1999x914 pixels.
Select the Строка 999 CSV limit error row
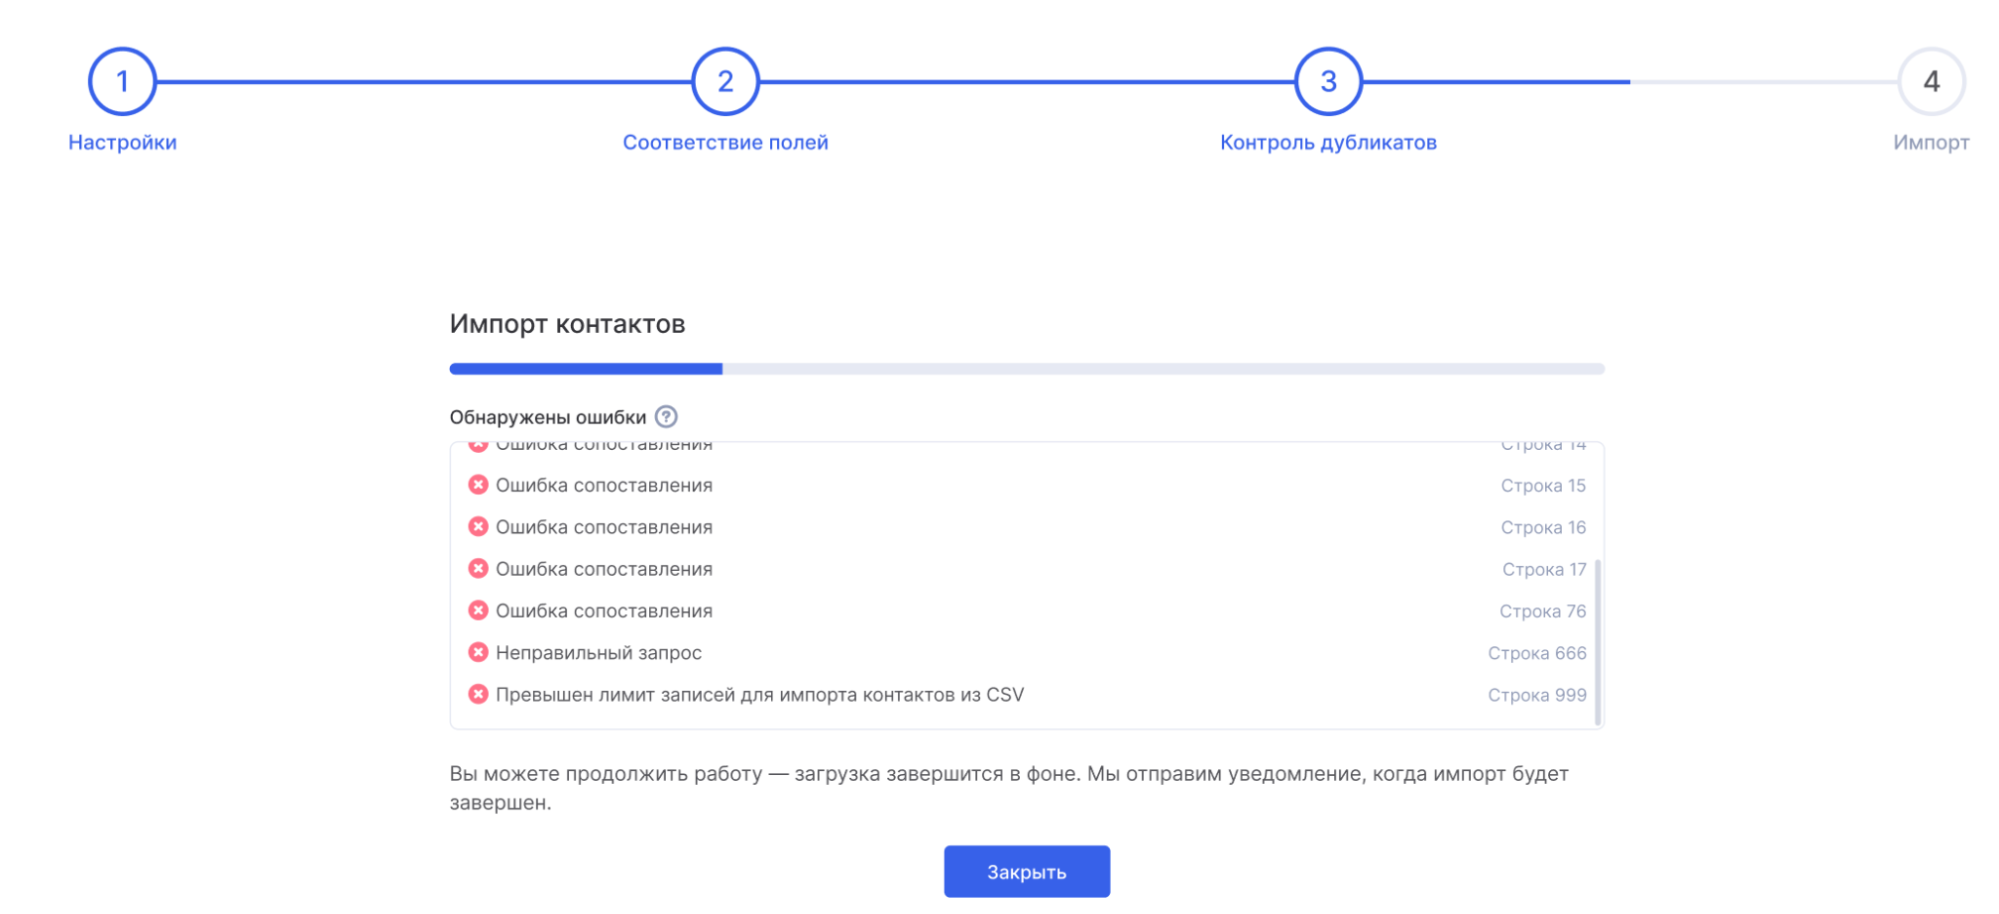click(x=1027, y=695)
